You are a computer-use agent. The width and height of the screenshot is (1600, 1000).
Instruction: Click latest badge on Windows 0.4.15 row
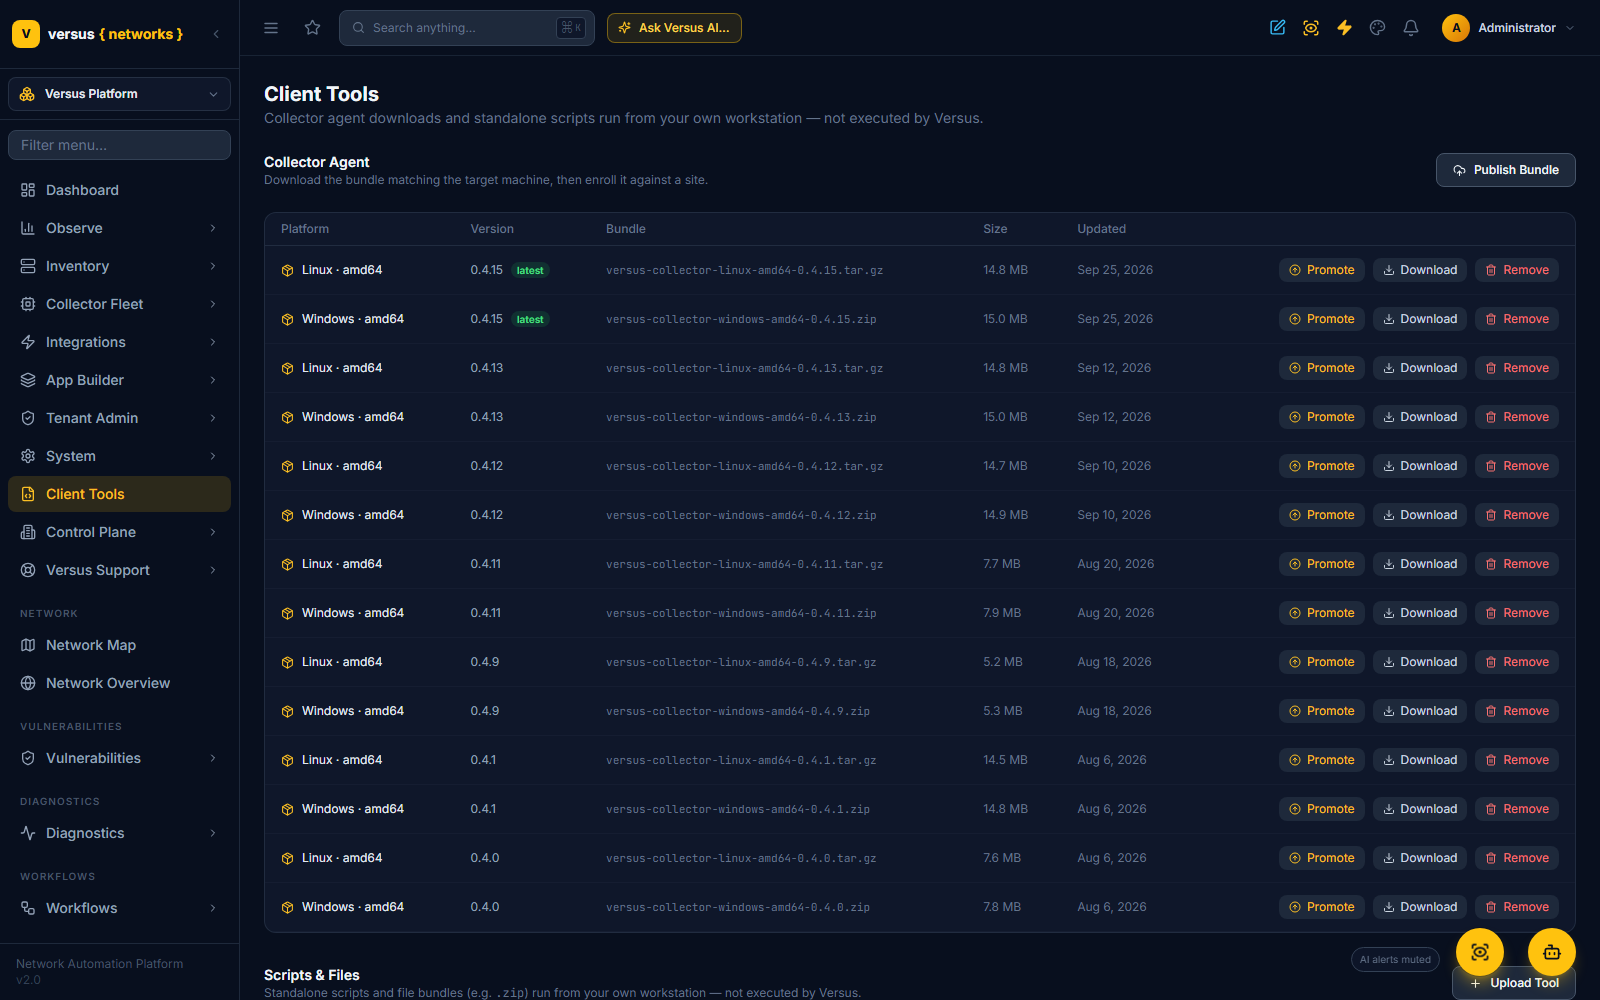click(x=530, y=320)
